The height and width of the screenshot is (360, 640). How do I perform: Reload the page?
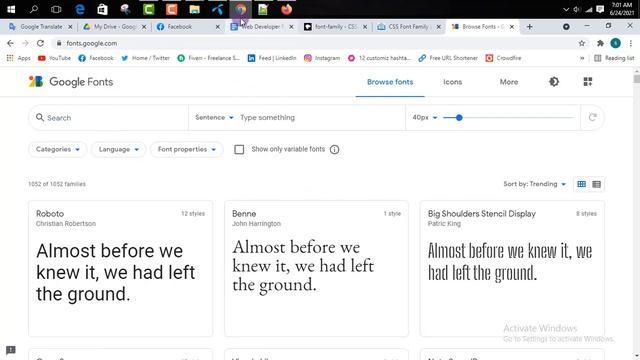pos(40,43)
